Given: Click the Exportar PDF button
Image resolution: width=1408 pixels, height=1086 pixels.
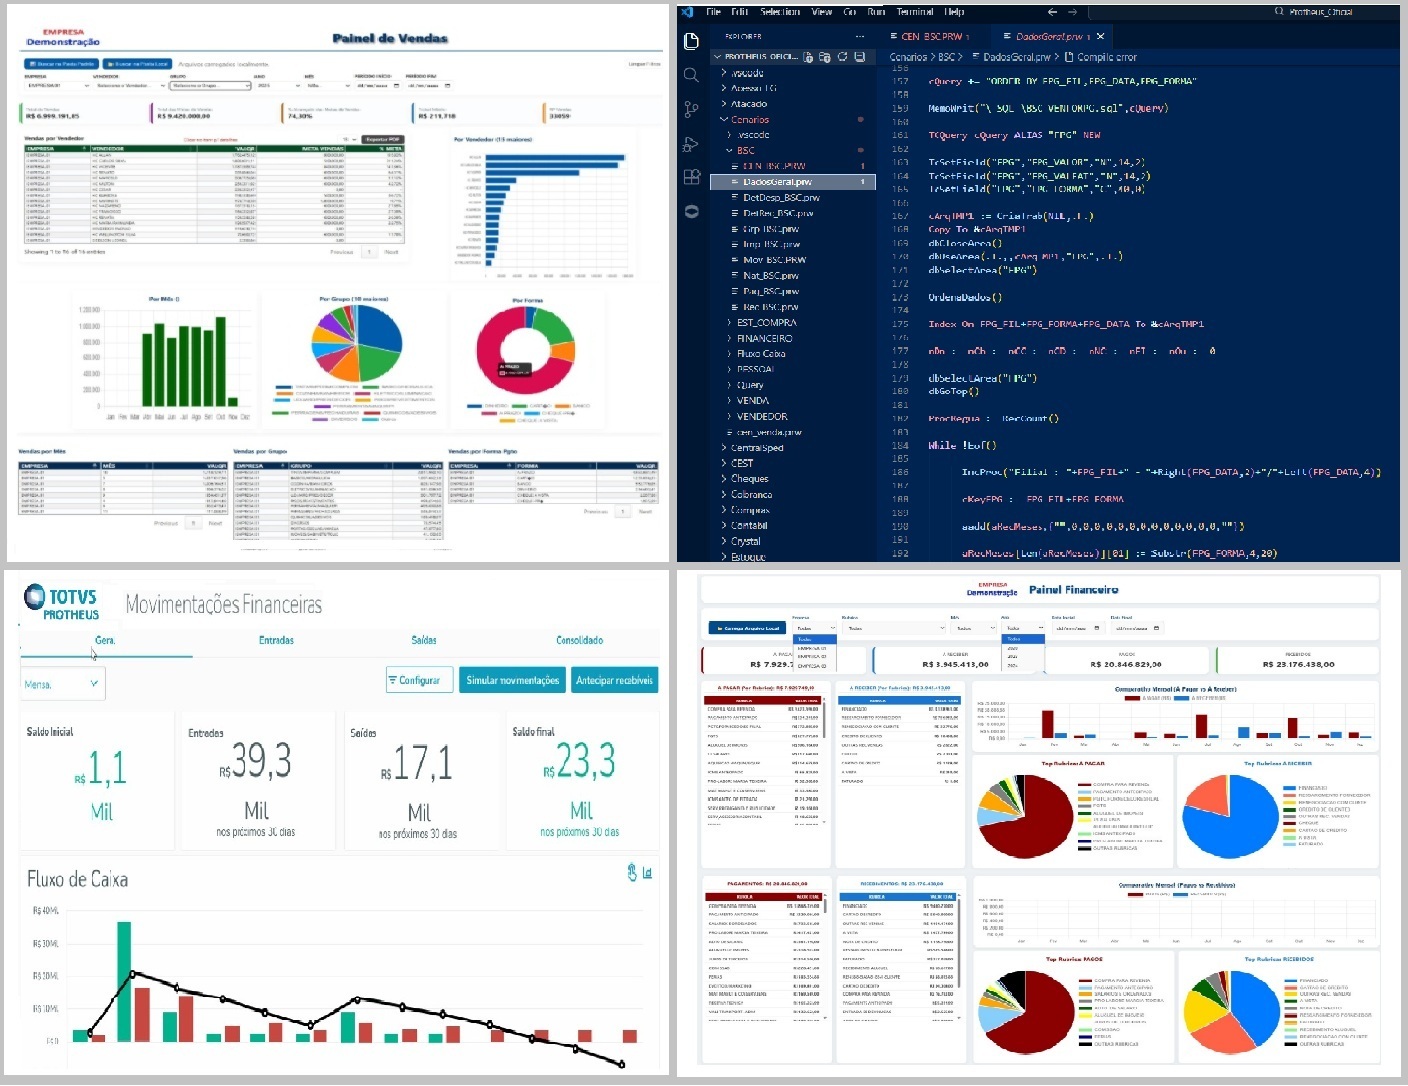Looking at the screenshot, I should coord(382,140).
